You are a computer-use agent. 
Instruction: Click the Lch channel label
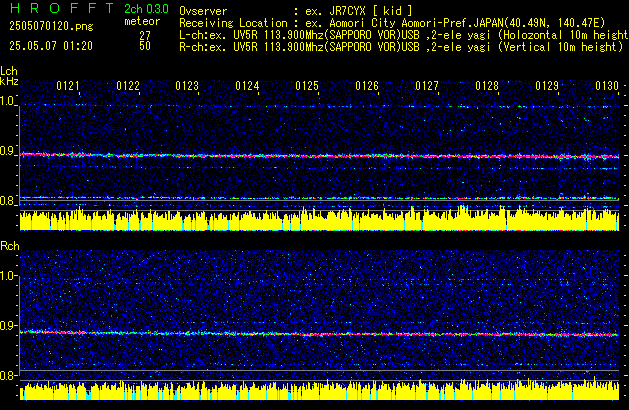pos(9,71)
